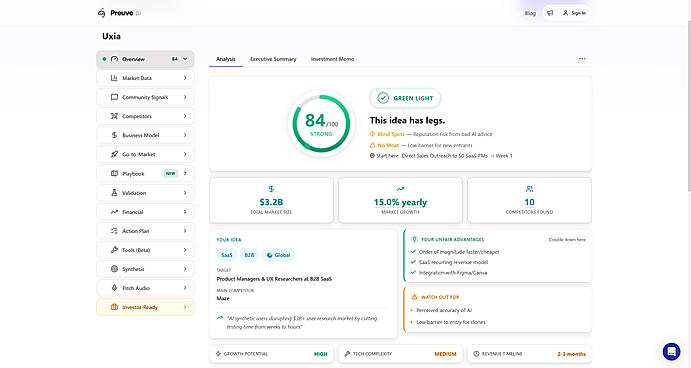The height and width of the screenshot is (368, 691).
Task: Click the page vertical scrollbar
Action: [689, 106]
